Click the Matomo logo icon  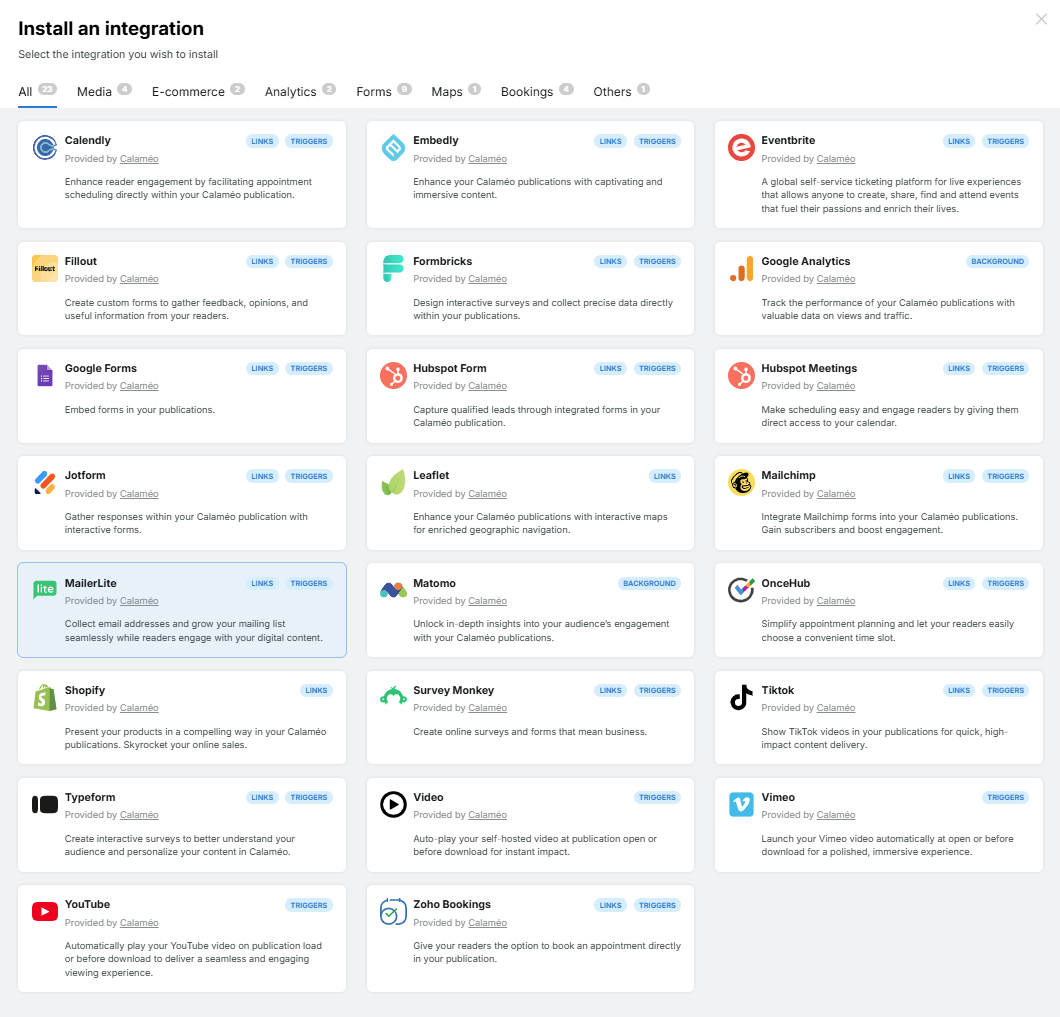click(393, 590)
